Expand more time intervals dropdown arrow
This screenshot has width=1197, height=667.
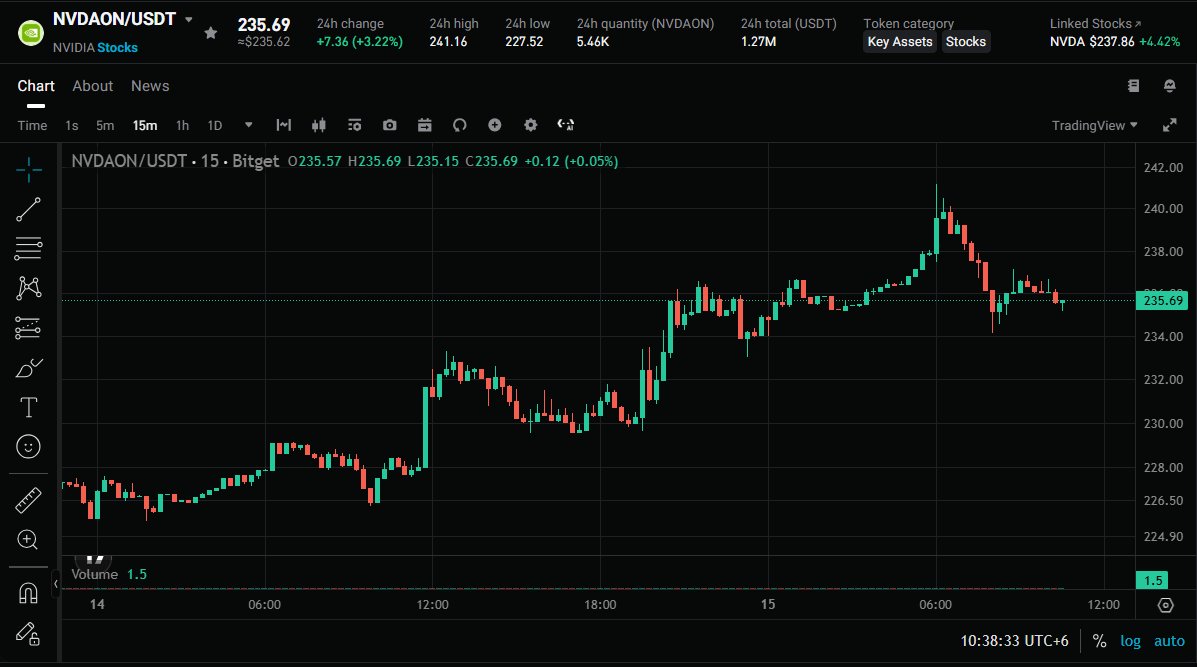click(x=248, y=125)
